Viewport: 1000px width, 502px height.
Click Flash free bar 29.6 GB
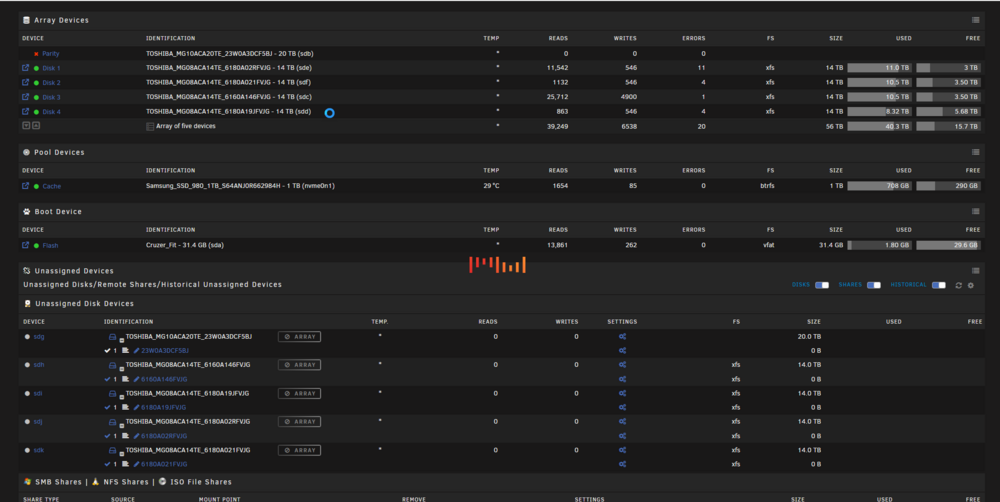tap(948, 245)
